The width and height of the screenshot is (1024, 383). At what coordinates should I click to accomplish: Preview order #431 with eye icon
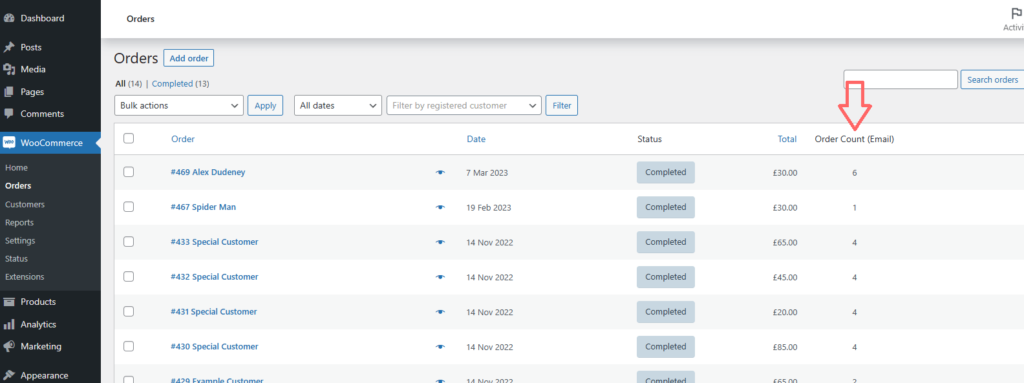point(441,312)
